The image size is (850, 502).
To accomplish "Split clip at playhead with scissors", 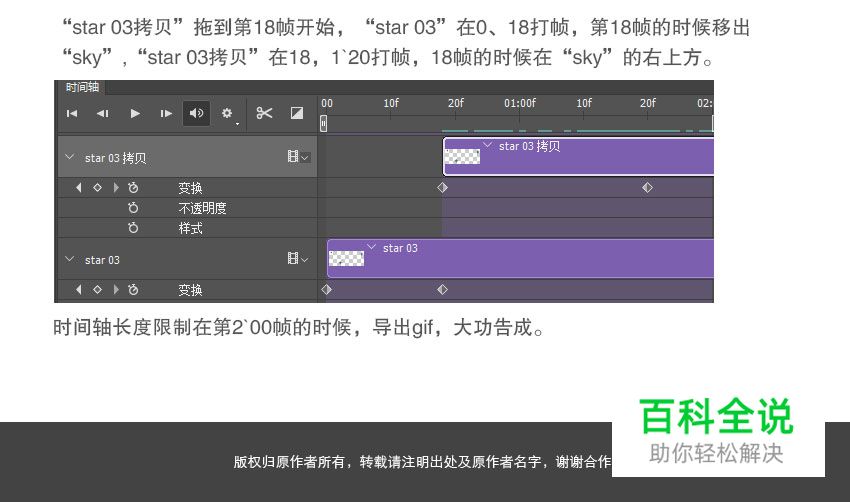I will click(x=264, y=113).
